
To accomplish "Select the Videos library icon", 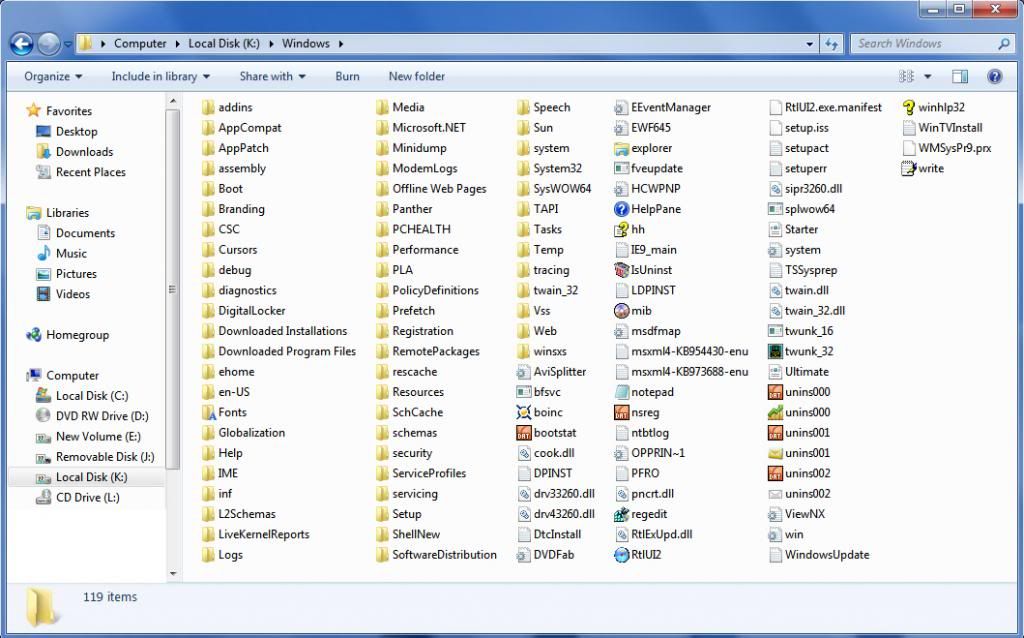I will [43, 294].
